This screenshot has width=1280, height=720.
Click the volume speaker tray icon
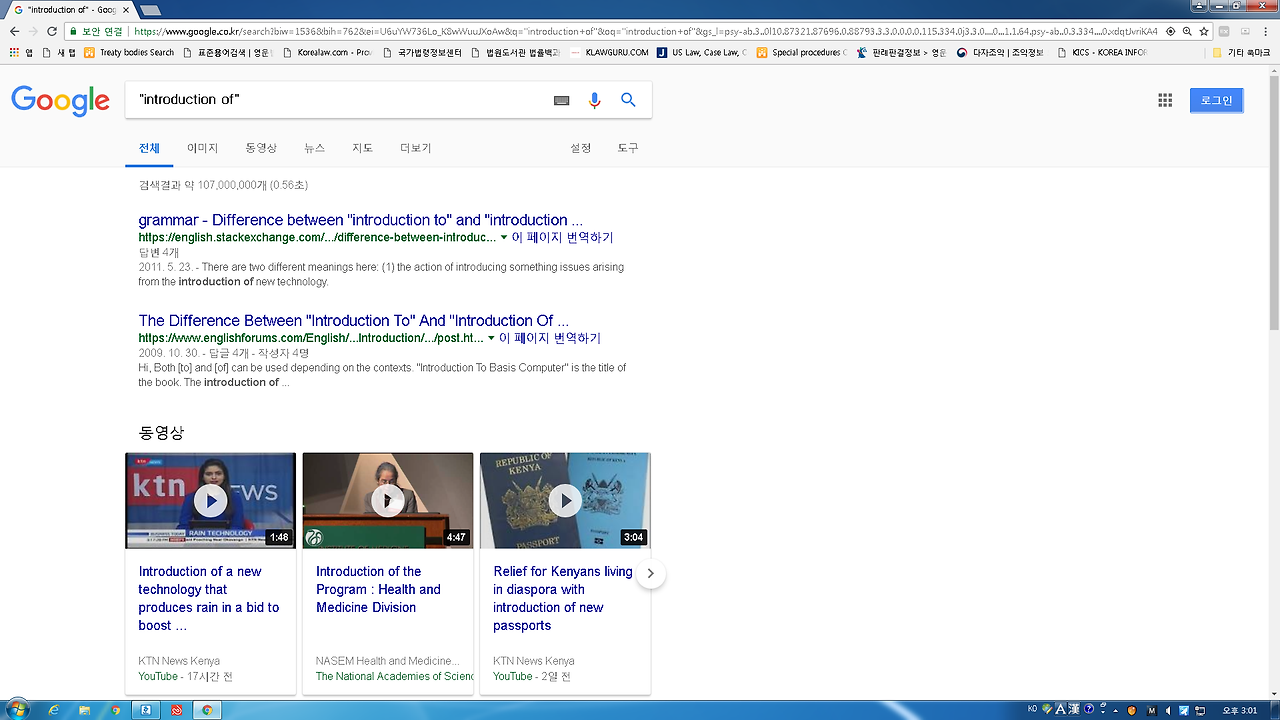click(x=1168, y=710)
